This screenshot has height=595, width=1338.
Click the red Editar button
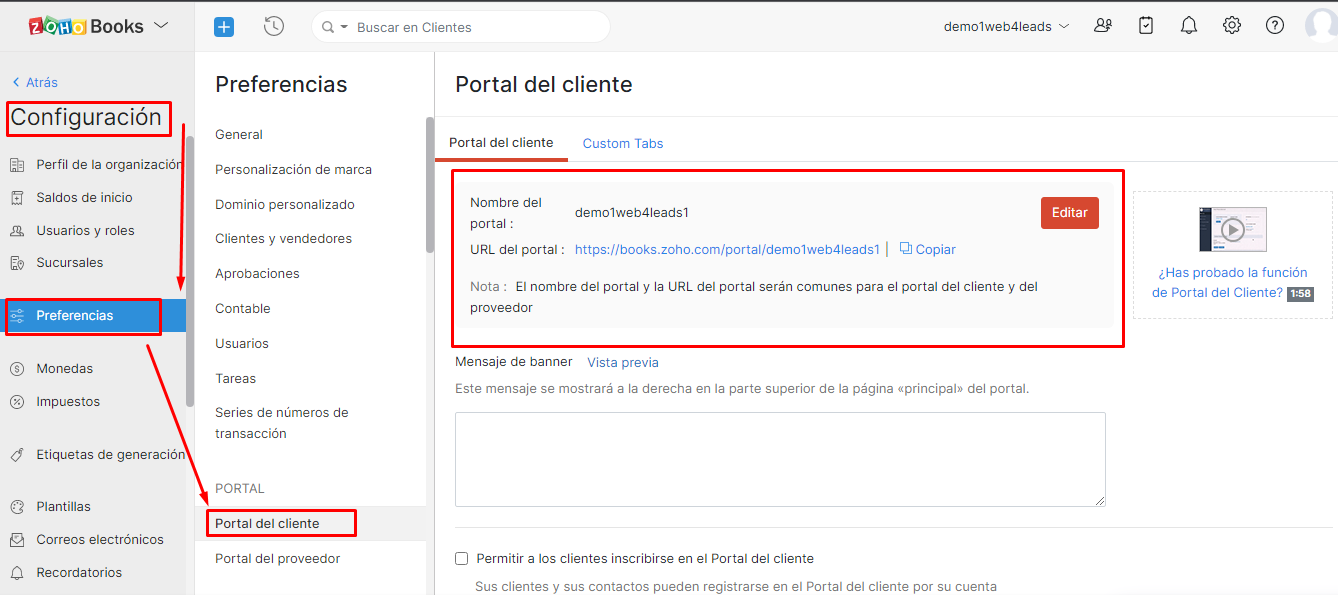[1070, 213]
